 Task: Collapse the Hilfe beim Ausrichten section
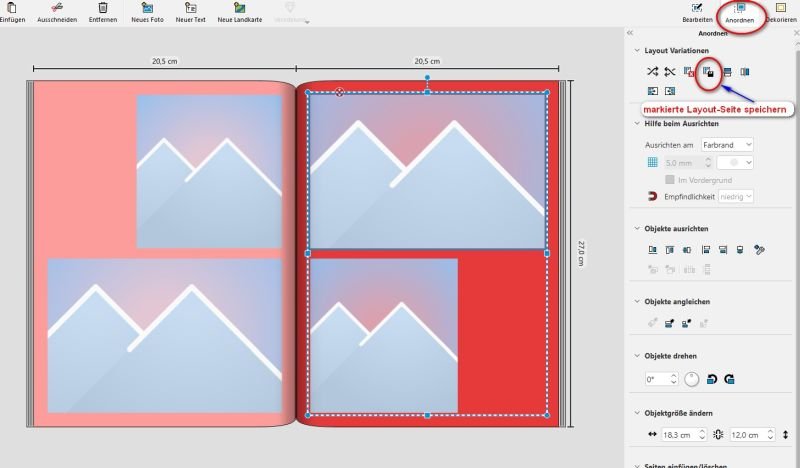[x=637, y=124]
